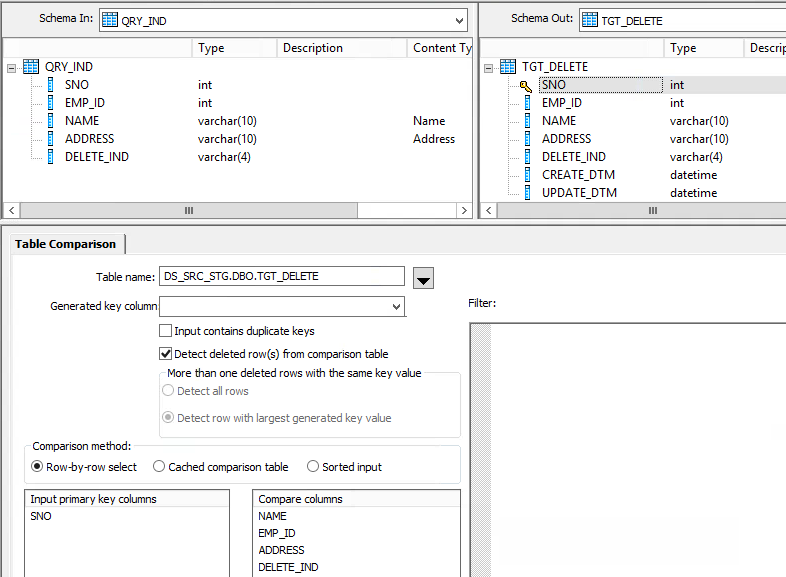Image resolution: width=786 pixels, height=577 pixels.
Task: Click the Table name input field
Action: click(281, 277)
